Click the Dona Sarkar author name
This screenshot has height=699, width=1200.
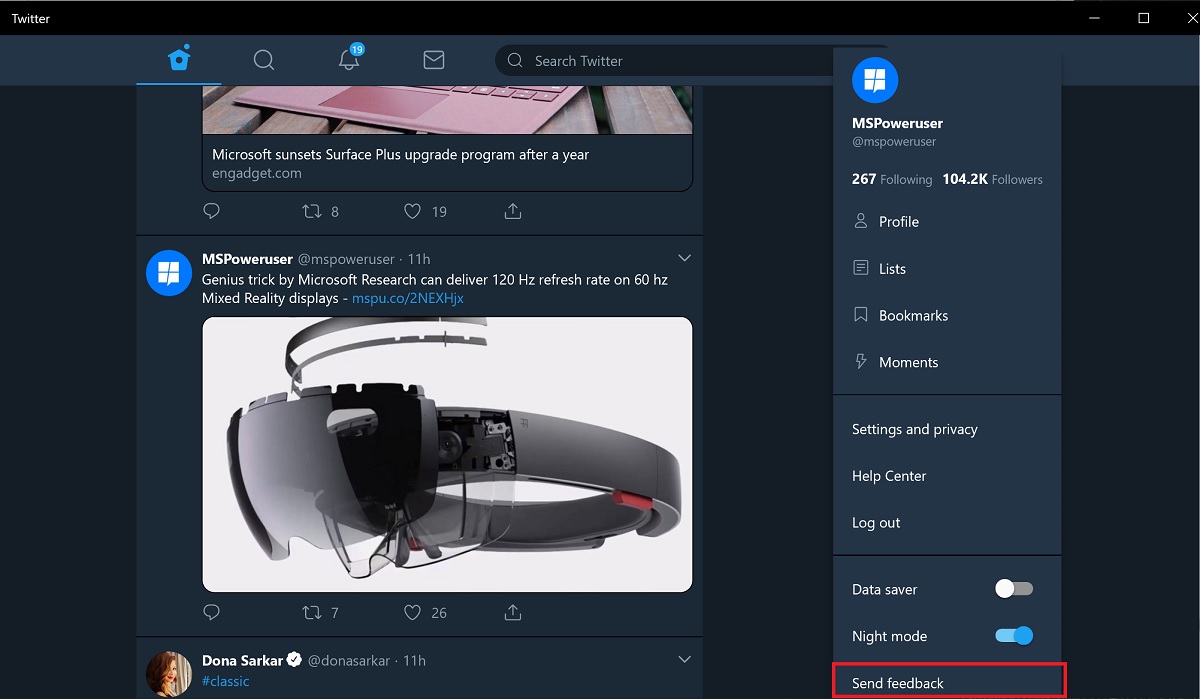tap(243, 660)
